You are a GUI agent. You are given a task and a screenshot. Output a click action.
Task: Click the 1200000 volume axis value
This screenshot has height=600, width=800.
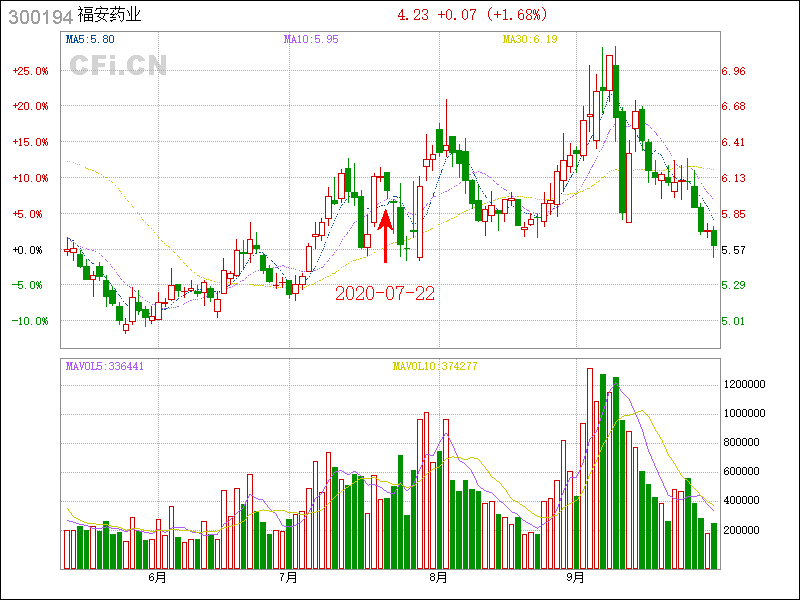(744, 384)
